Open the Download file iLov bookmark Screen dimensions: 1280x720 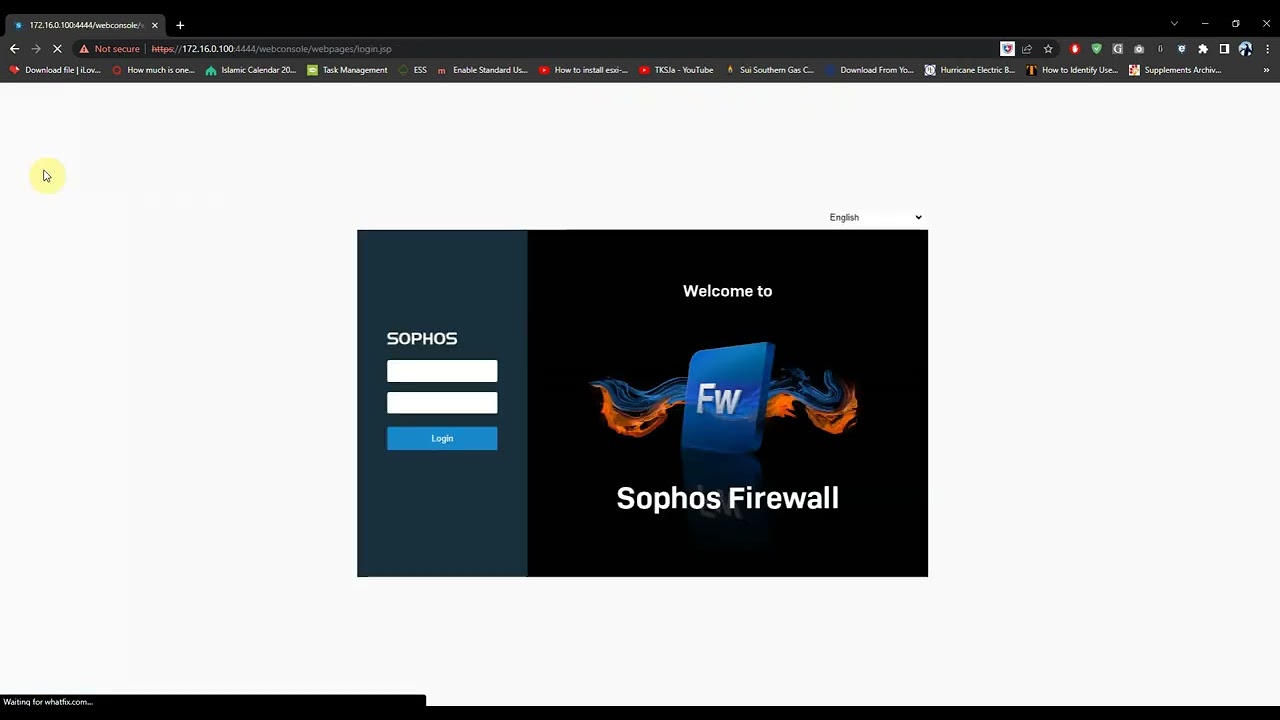point(55,70)
